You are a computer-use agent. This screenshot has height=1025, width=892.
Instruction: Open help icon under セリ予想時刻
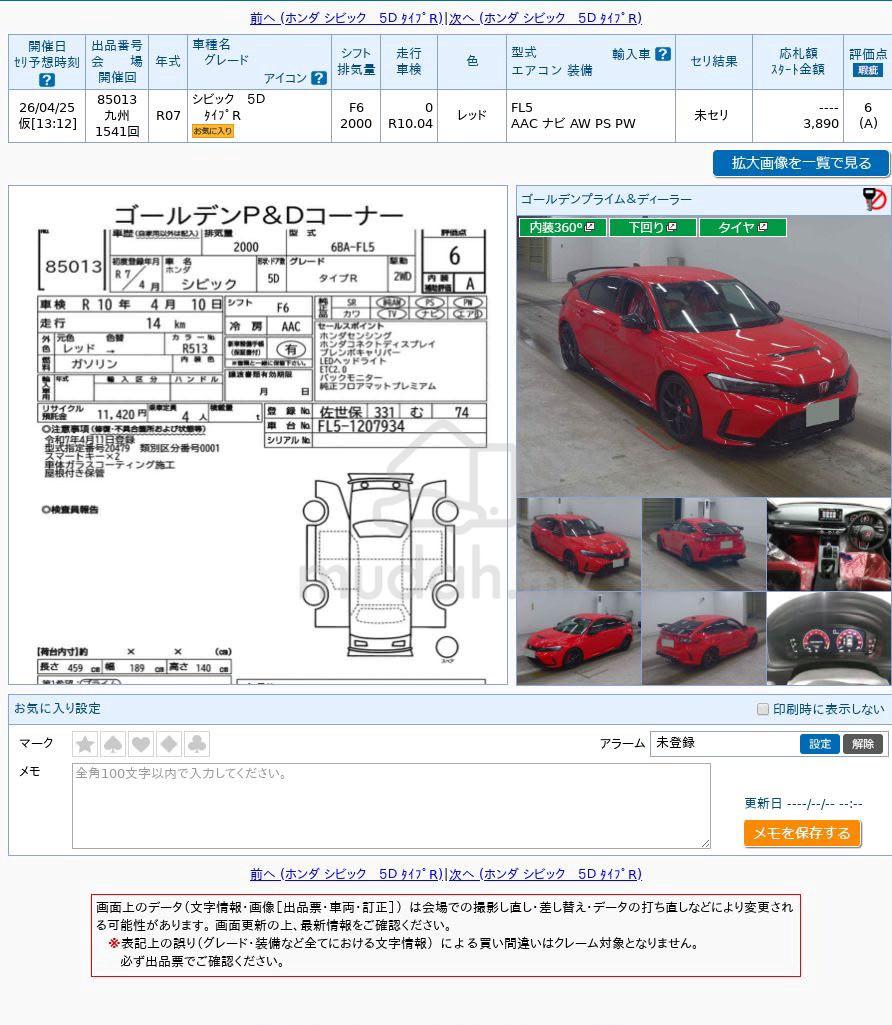tap(46, 80)
